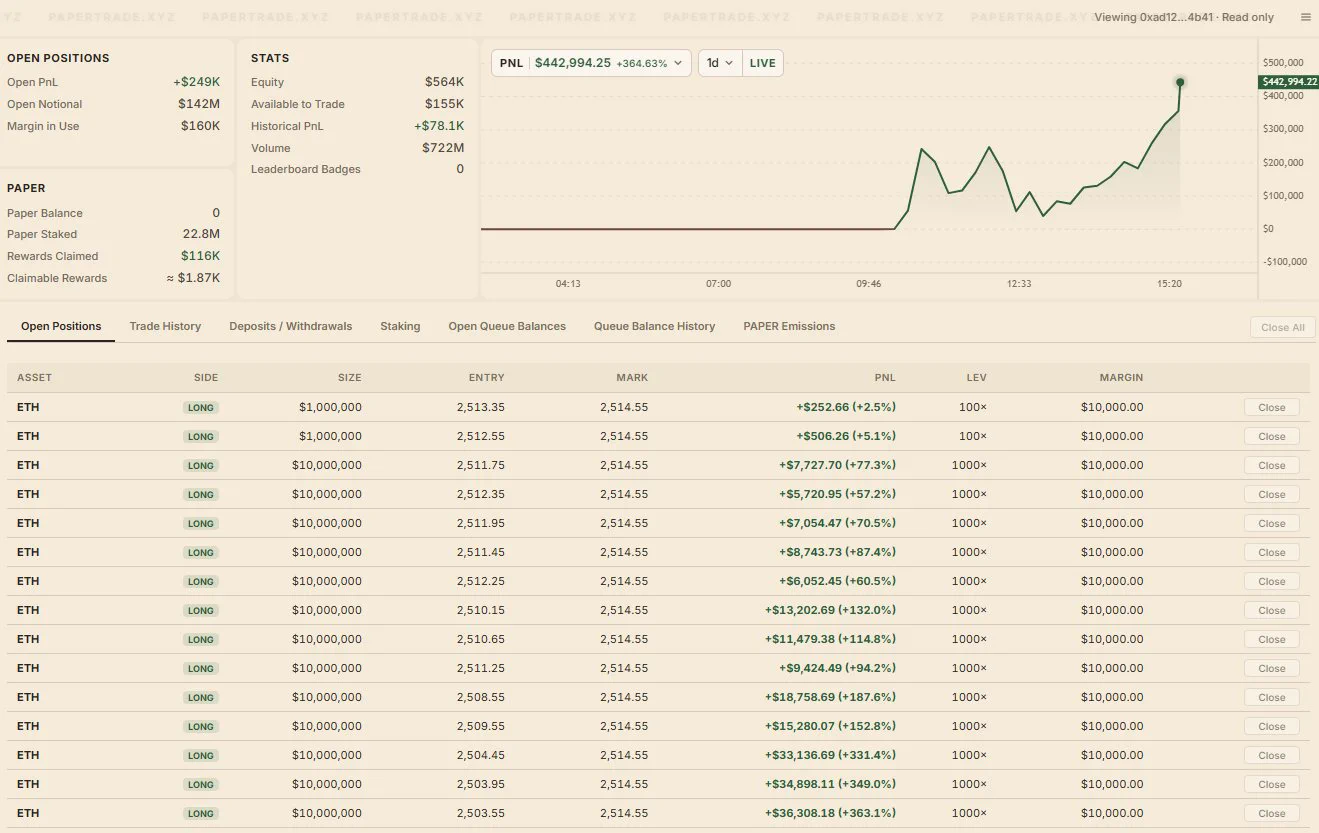This screenshot has height=833, width=1319.
Task: Open the Deposits / Withdrawals tab
Action: click(290, 326)
